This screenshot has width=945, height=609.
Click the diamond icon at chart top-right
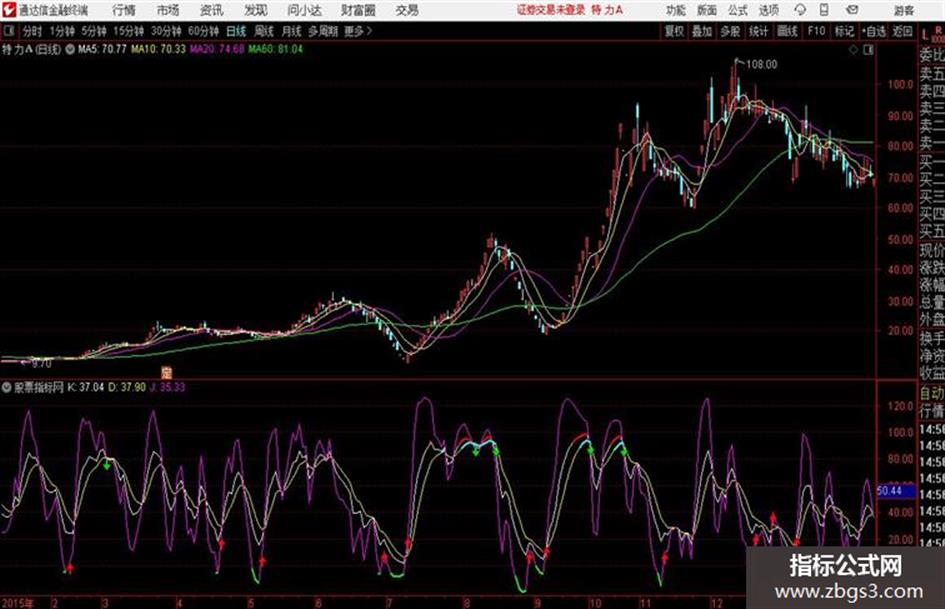tap(853, 50)
